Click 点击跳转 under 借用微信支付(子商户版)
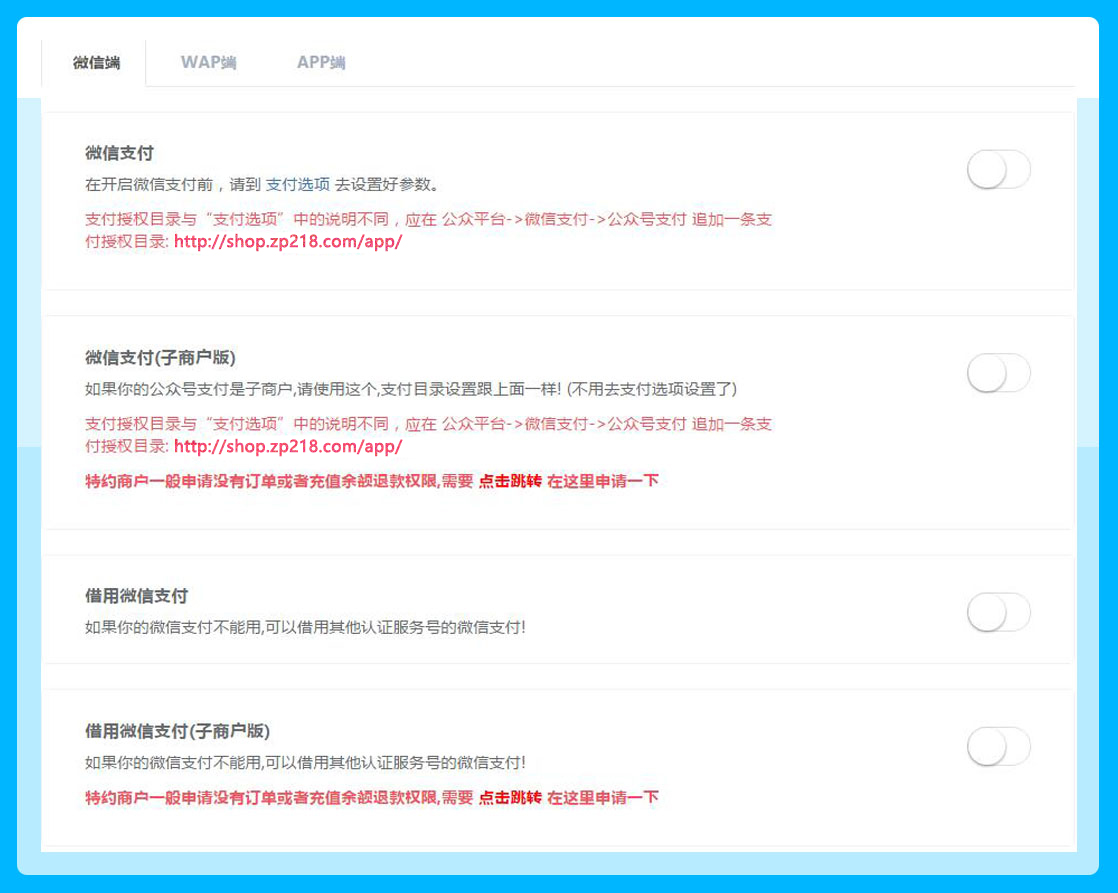The image size is (1118, 893). [x=510, y=797]
